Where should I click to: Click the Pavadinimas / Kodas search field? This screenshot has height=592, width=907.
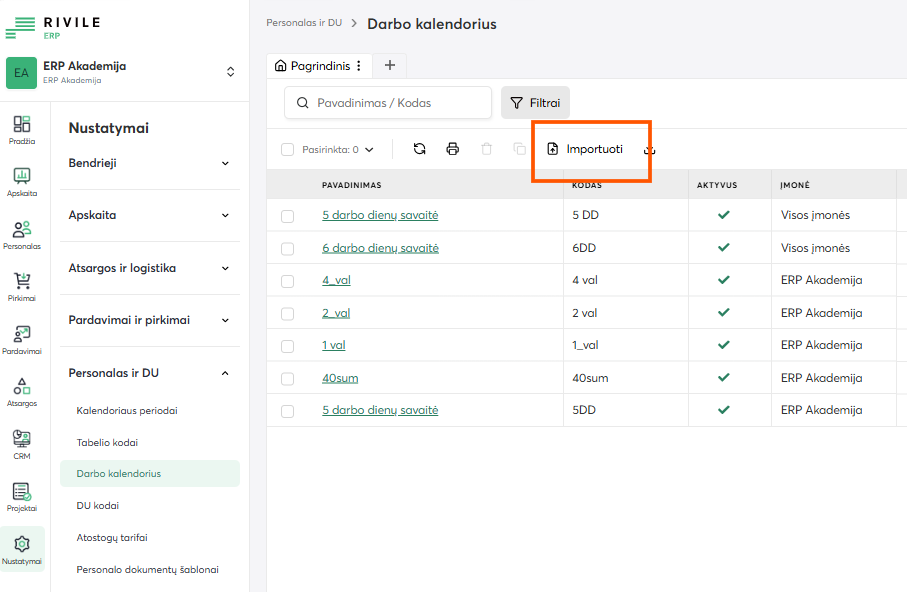(x=388, y=103)
